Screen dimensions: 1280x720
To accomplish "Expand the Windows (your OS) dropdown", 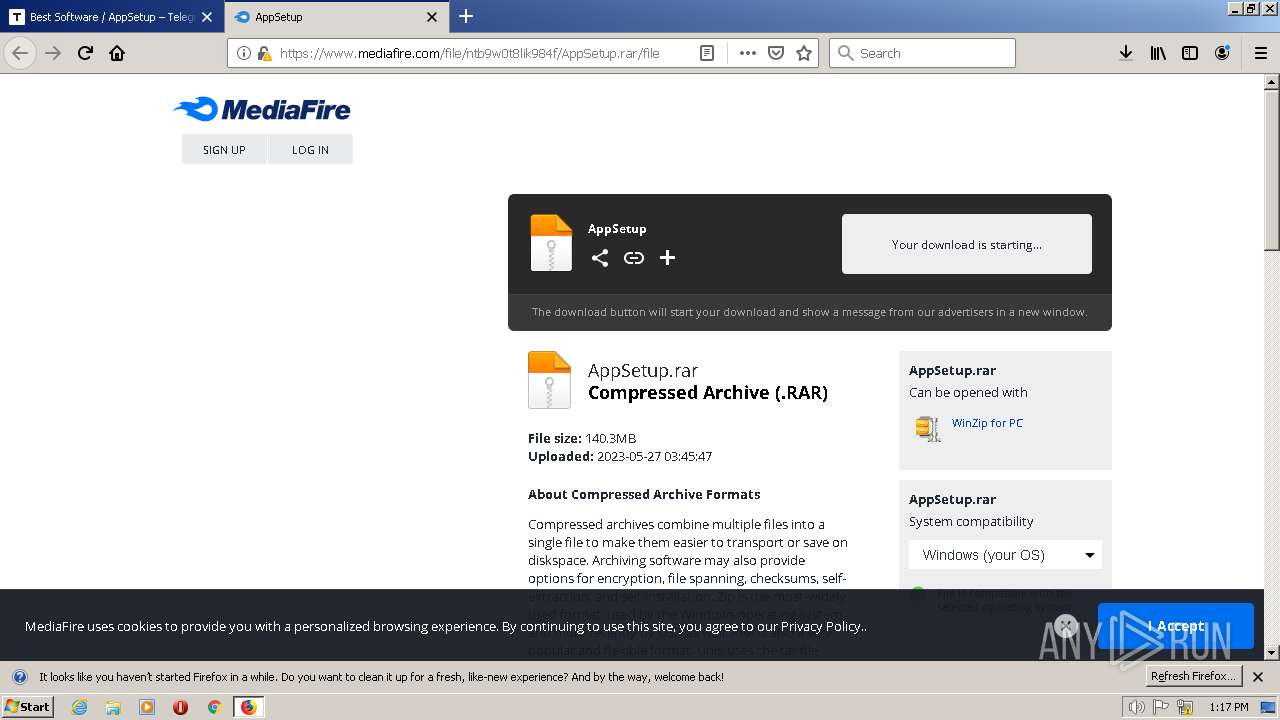I will 1005,555.
